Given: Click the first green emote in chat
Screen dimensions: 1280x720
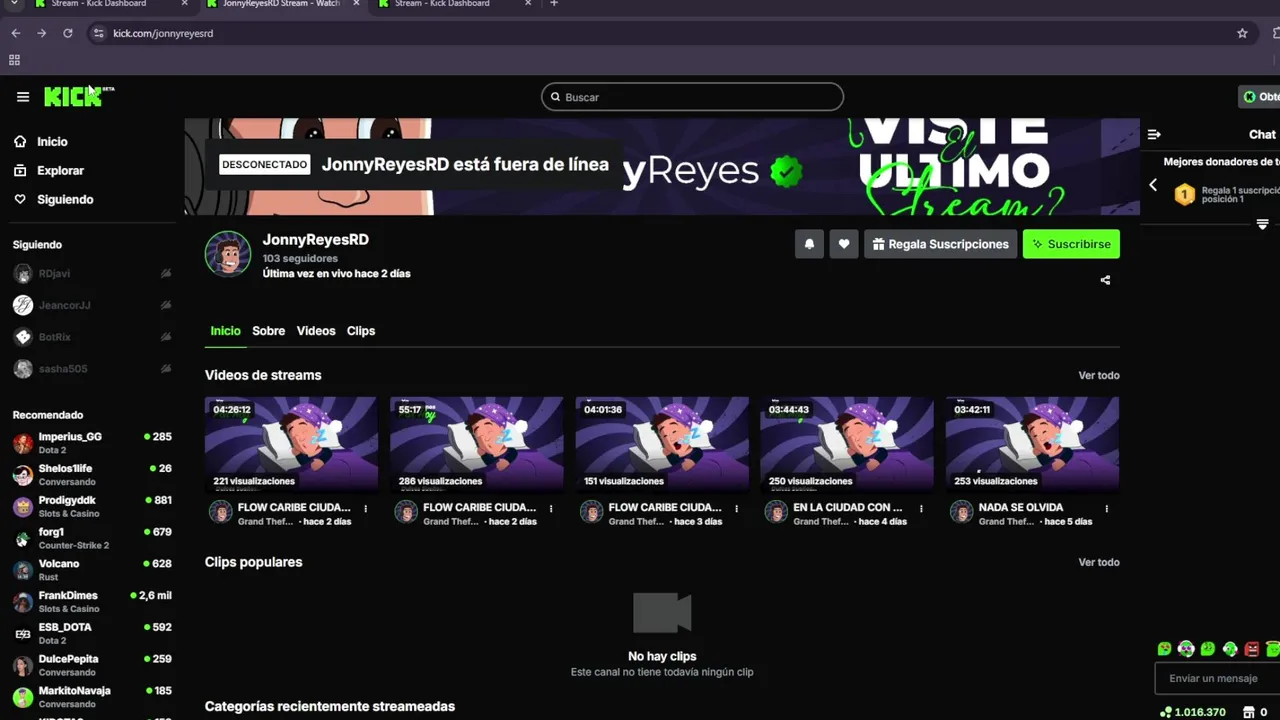Looking at the screenshot, I should click(x=1164, y=649).
